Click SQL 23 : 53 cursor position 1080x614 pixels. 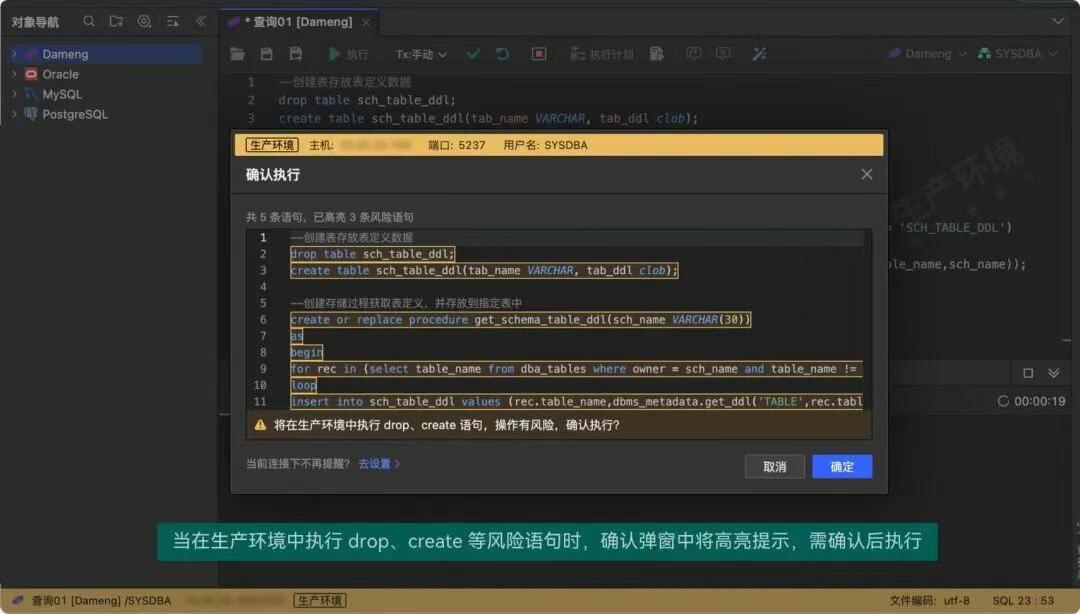[1023, 600]
